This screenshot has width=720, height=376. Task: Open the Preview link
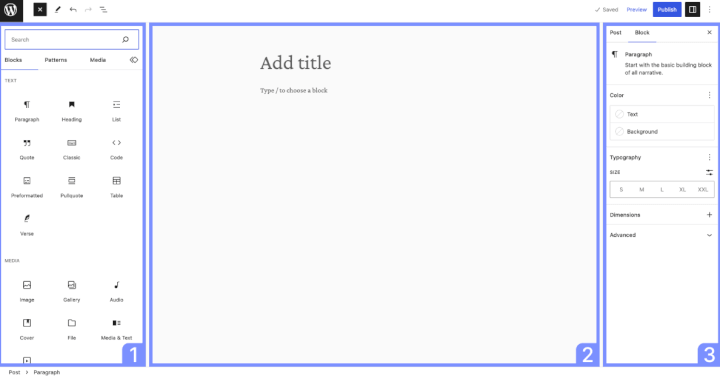[x=636, y=10]
